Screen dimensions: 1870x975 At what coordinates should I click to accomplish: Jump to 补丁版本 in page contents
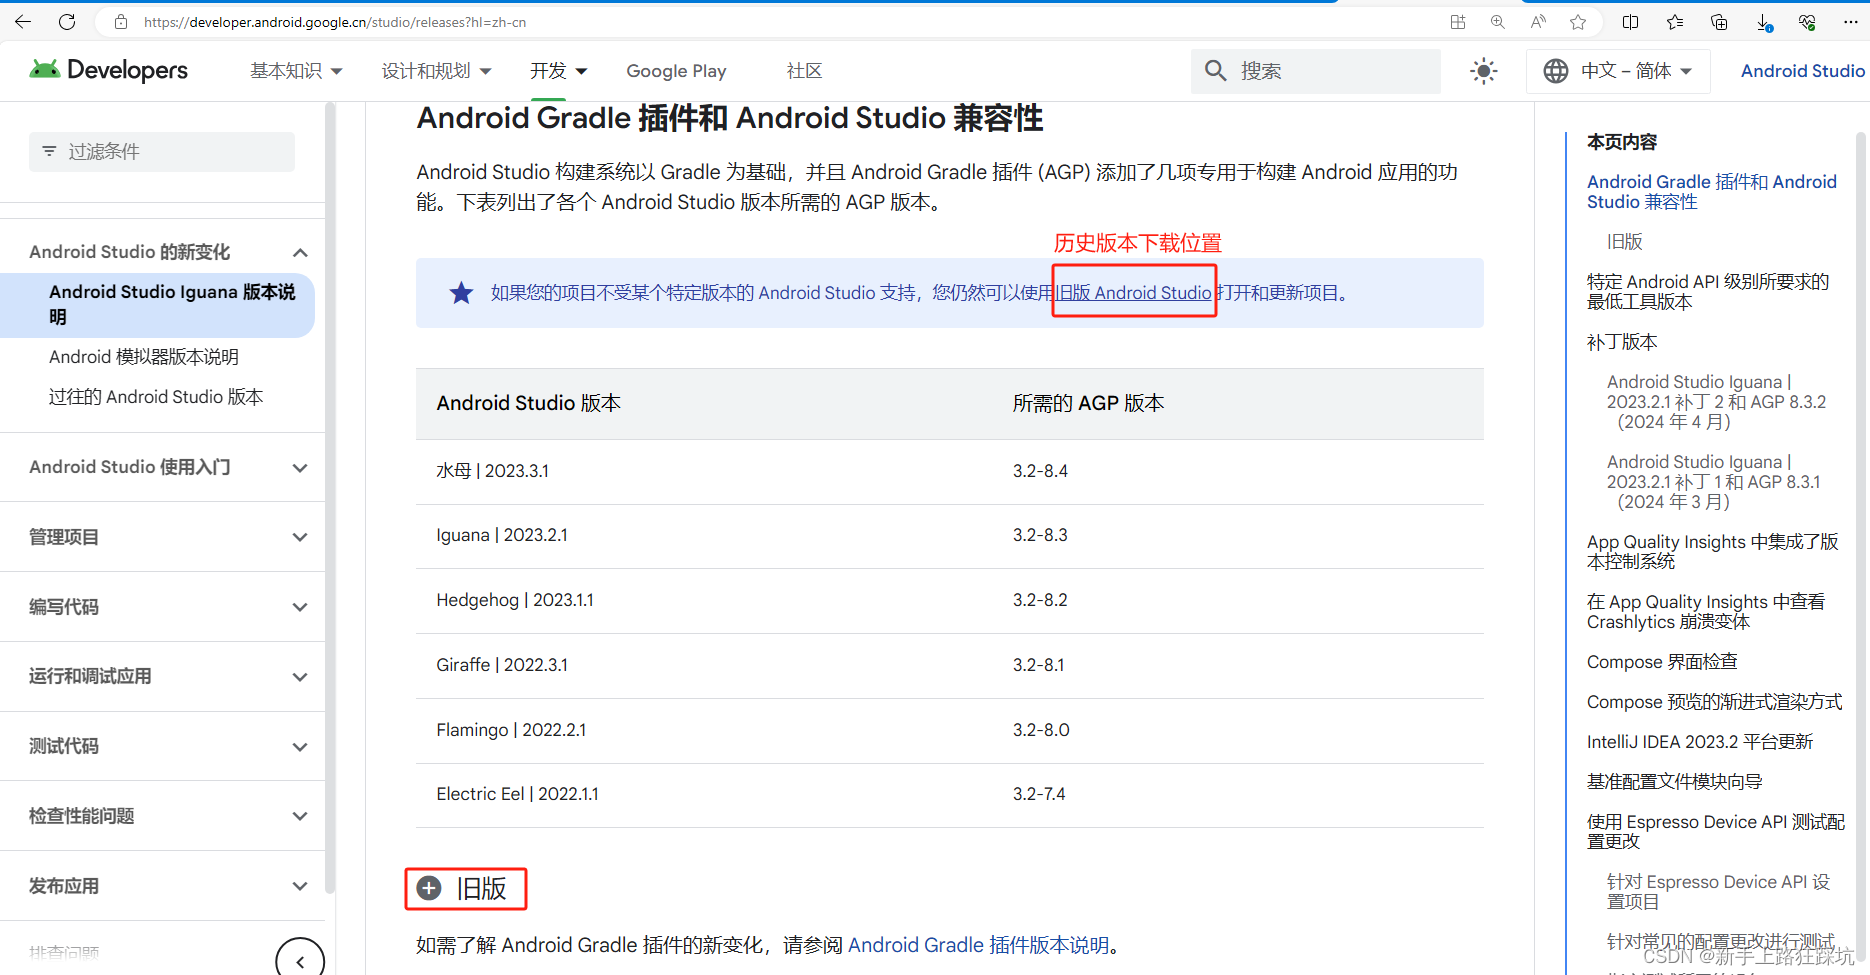(x=1622, y=342)
